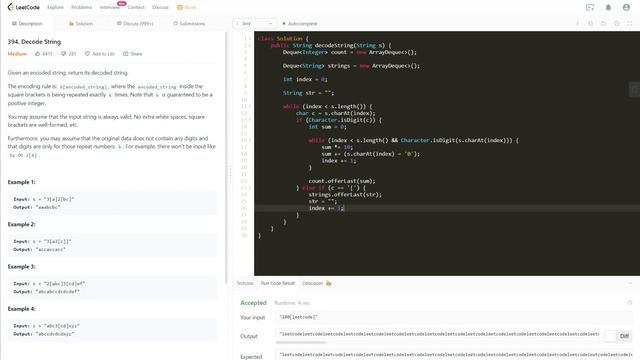The width and height of the screenshot is (640, 360).
Task: Collapse code fold at line 1
Action: click(250, 38)
